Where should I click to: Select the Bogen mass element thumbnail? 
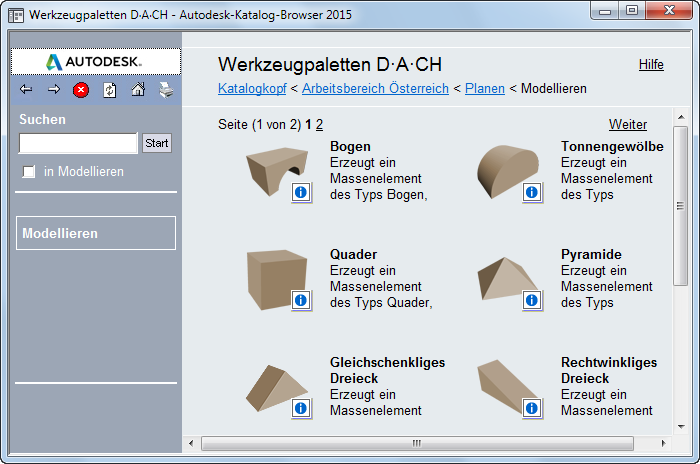click(276, 170)
